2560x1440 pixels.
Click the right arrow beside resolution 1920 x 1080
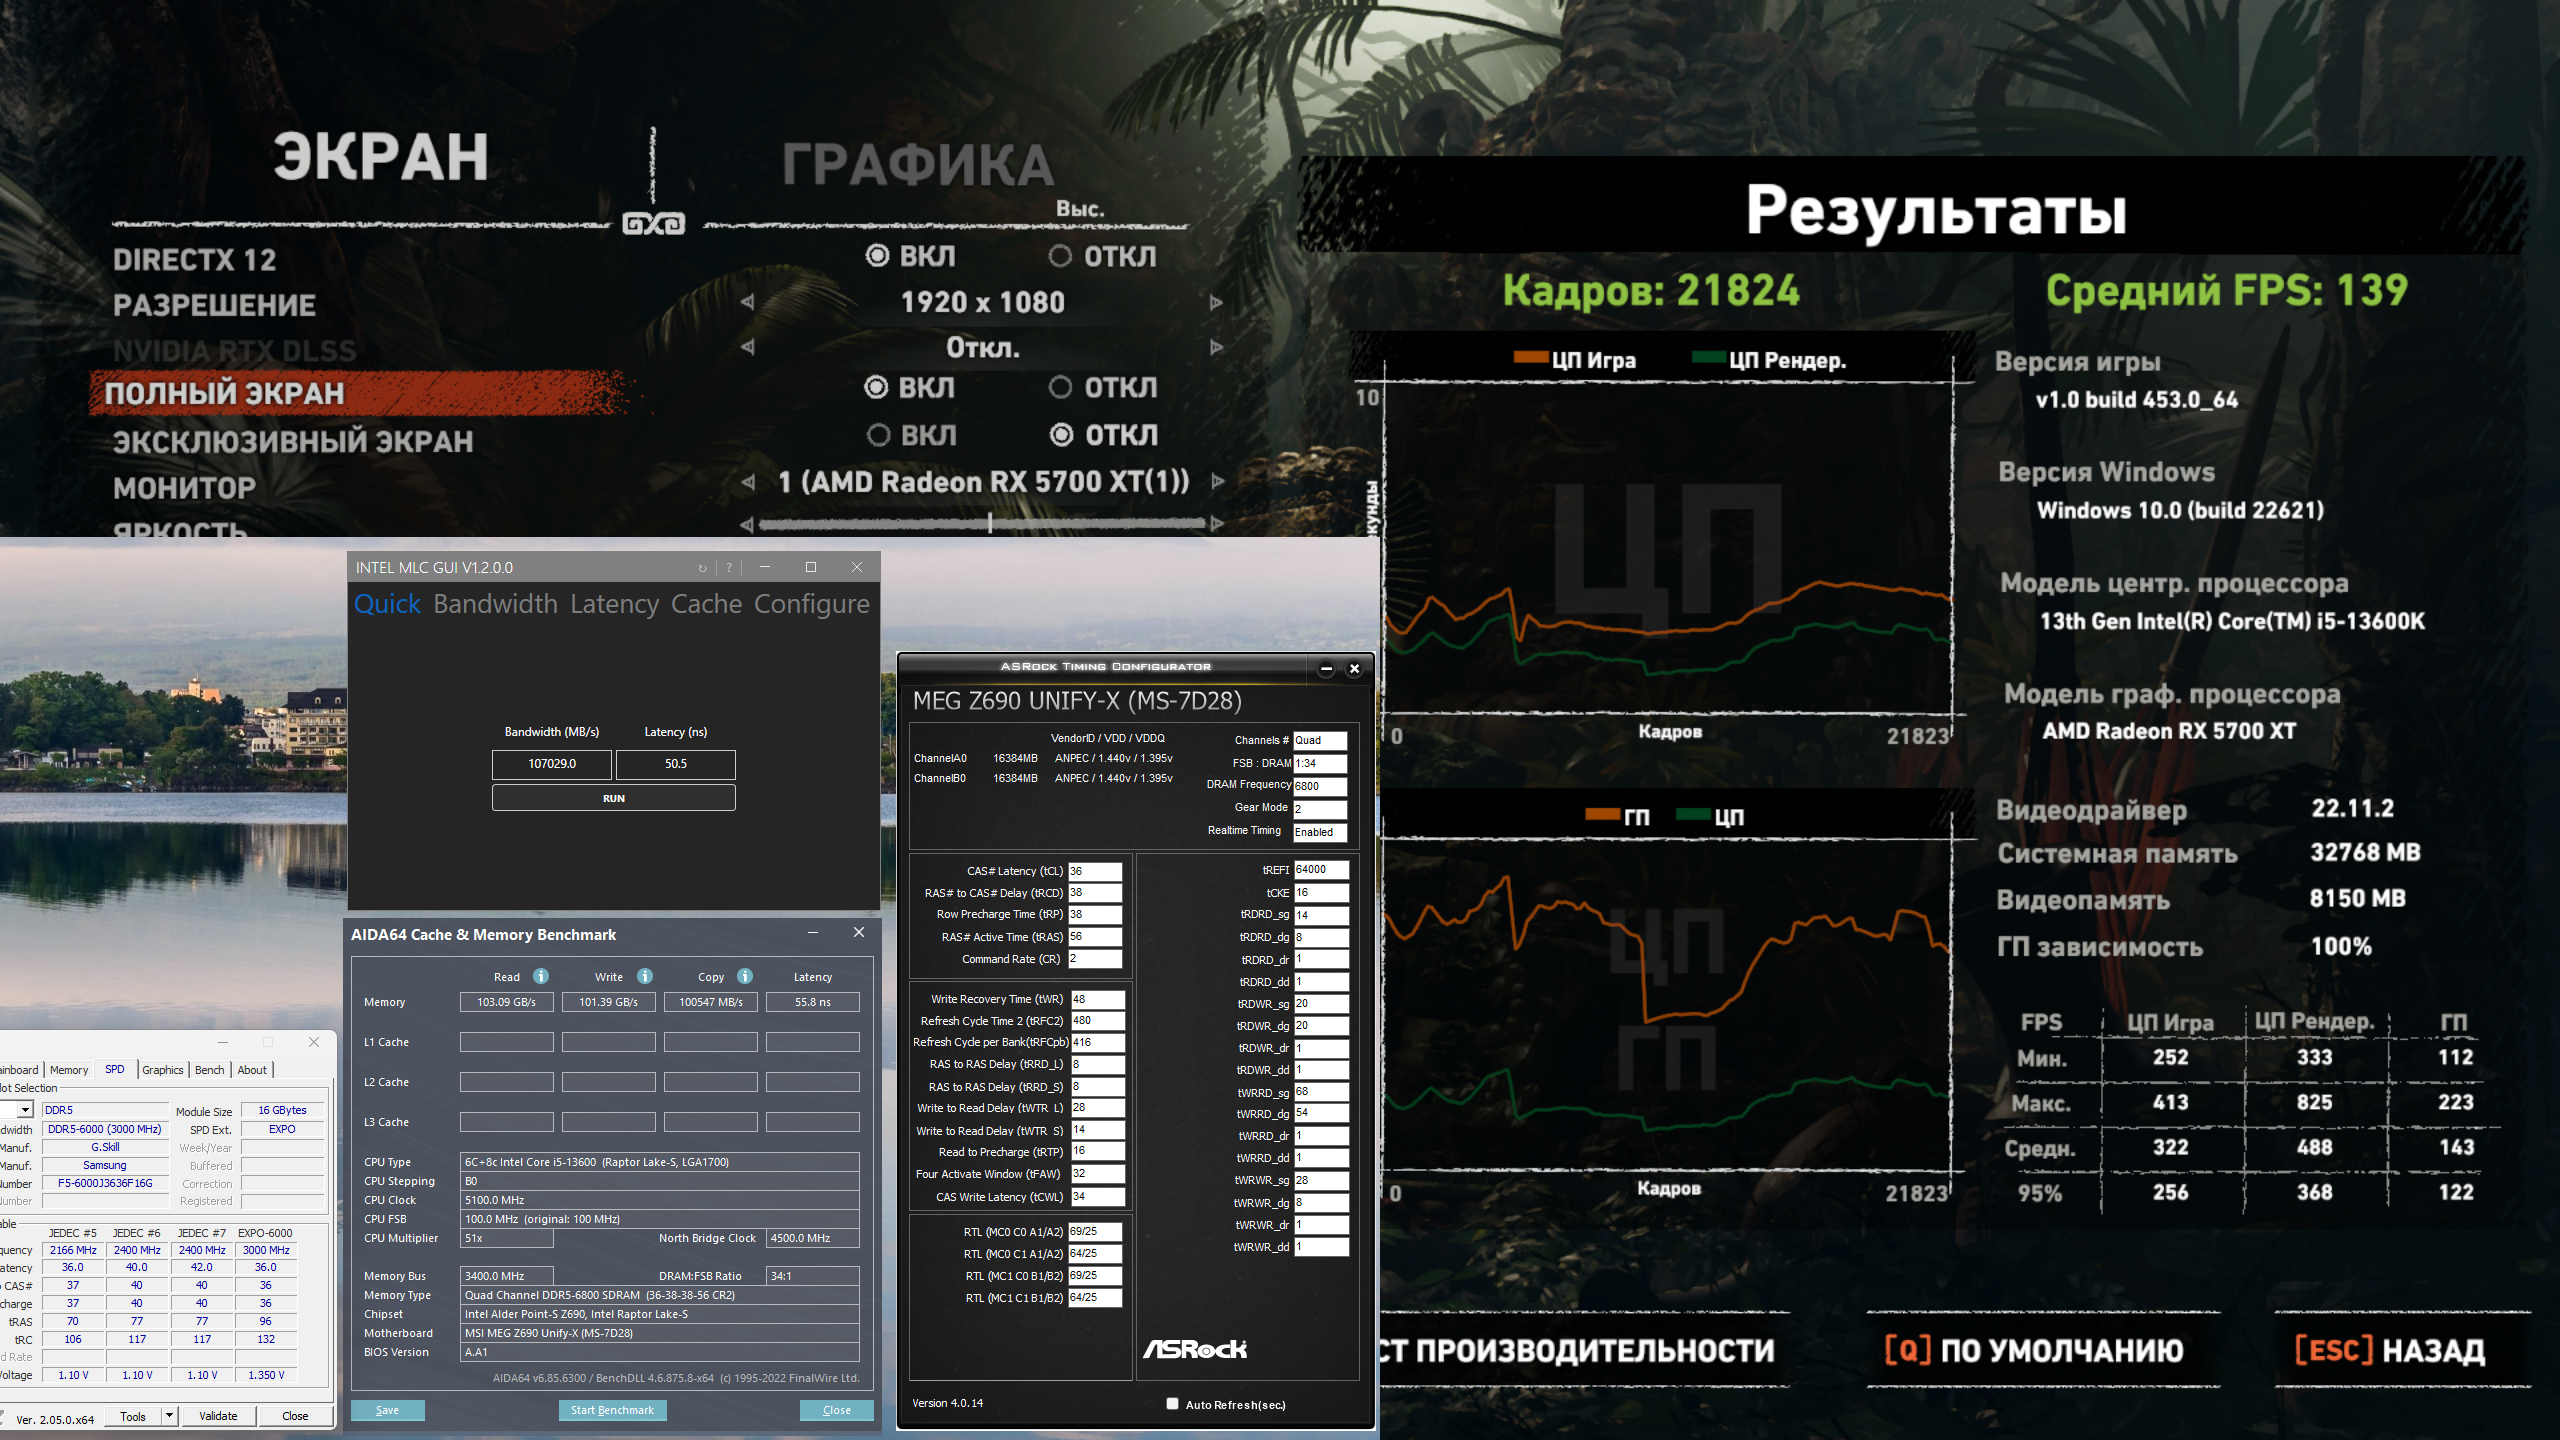pos(1217,302)
